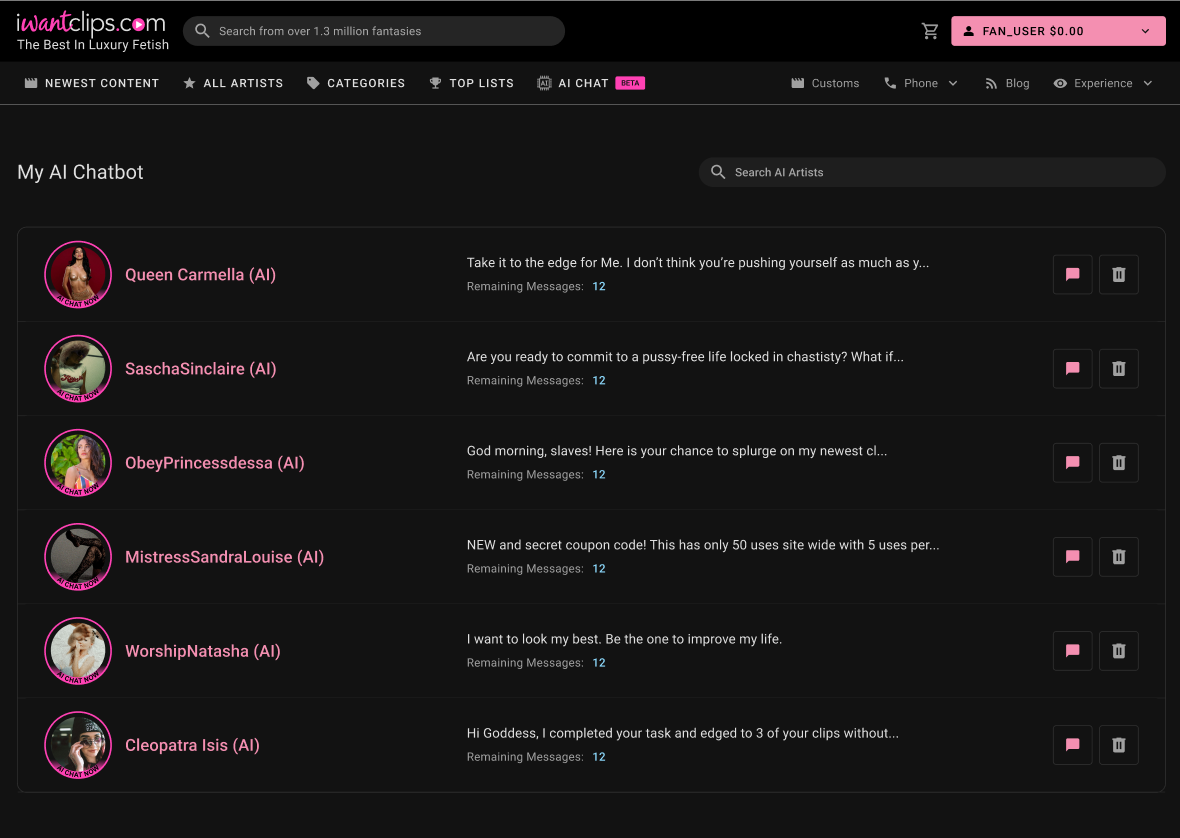Open MistressSandraLouise (AI) name link
This screenshot has width=1180, height=838.
coord(224,557)
